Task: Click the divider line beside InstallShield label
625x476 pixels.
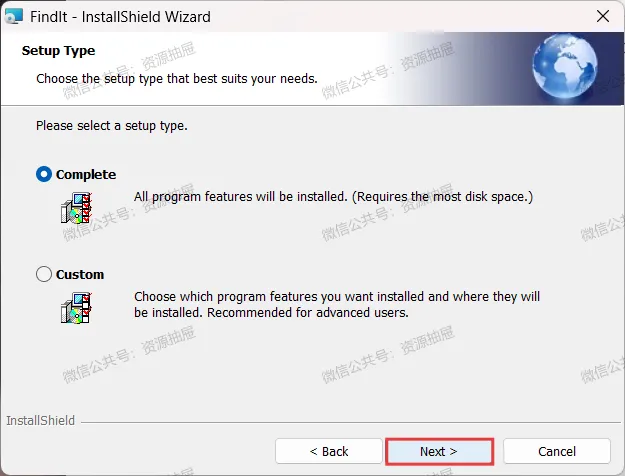Action: (351, 422)
